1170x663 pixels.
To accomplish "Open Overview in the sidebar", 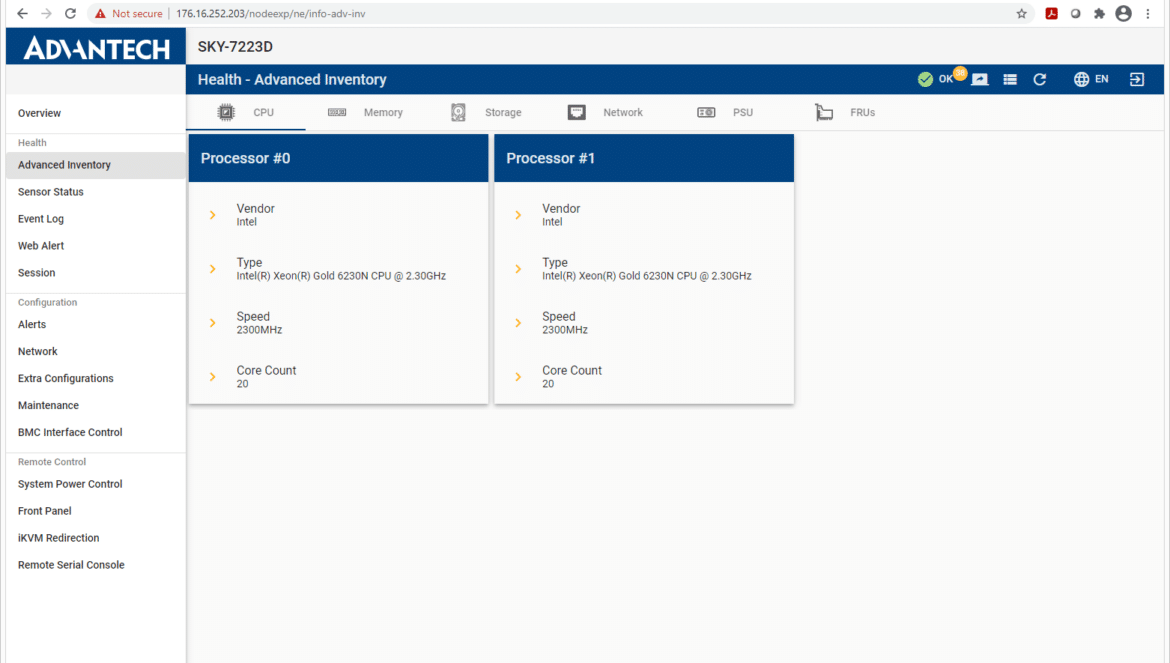I will click(96, 113).
